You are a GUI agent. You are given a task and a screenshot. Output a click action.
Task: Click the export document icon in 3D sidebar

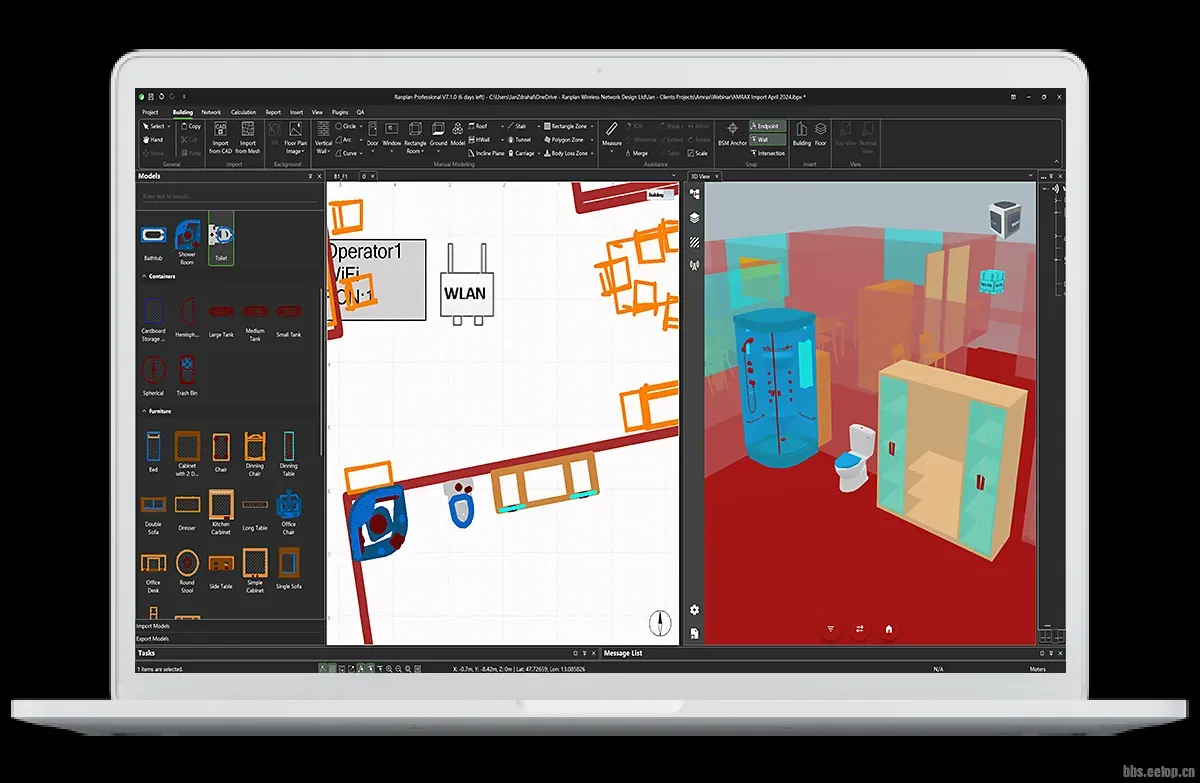(x=695, y=633)
